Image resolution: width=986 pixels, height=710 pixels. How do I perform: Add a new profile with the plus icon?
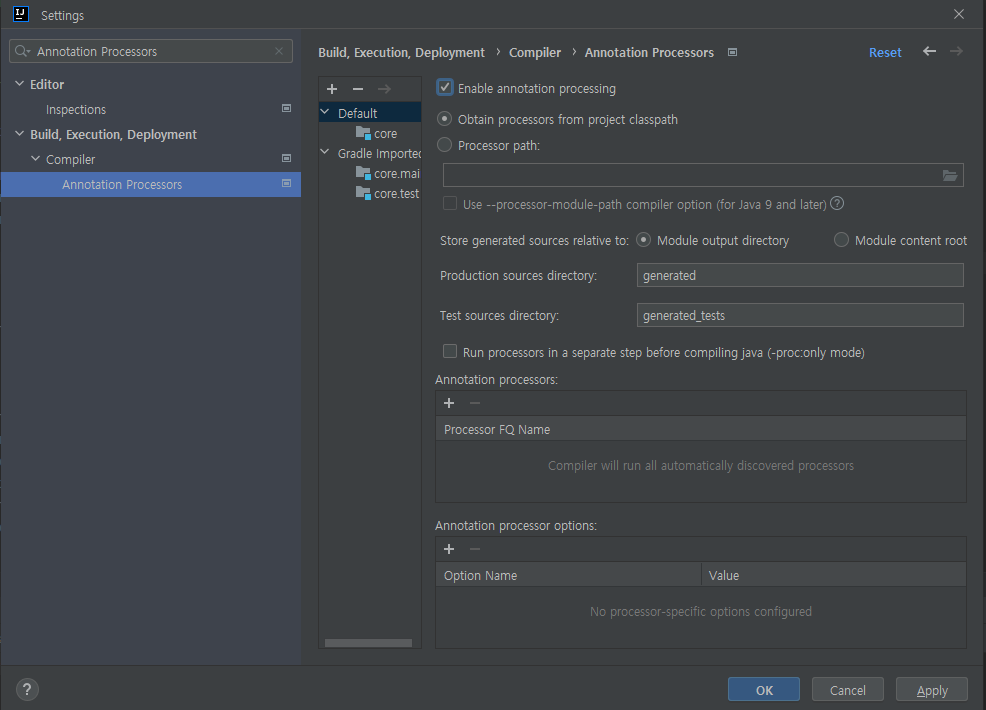point(332,89)
